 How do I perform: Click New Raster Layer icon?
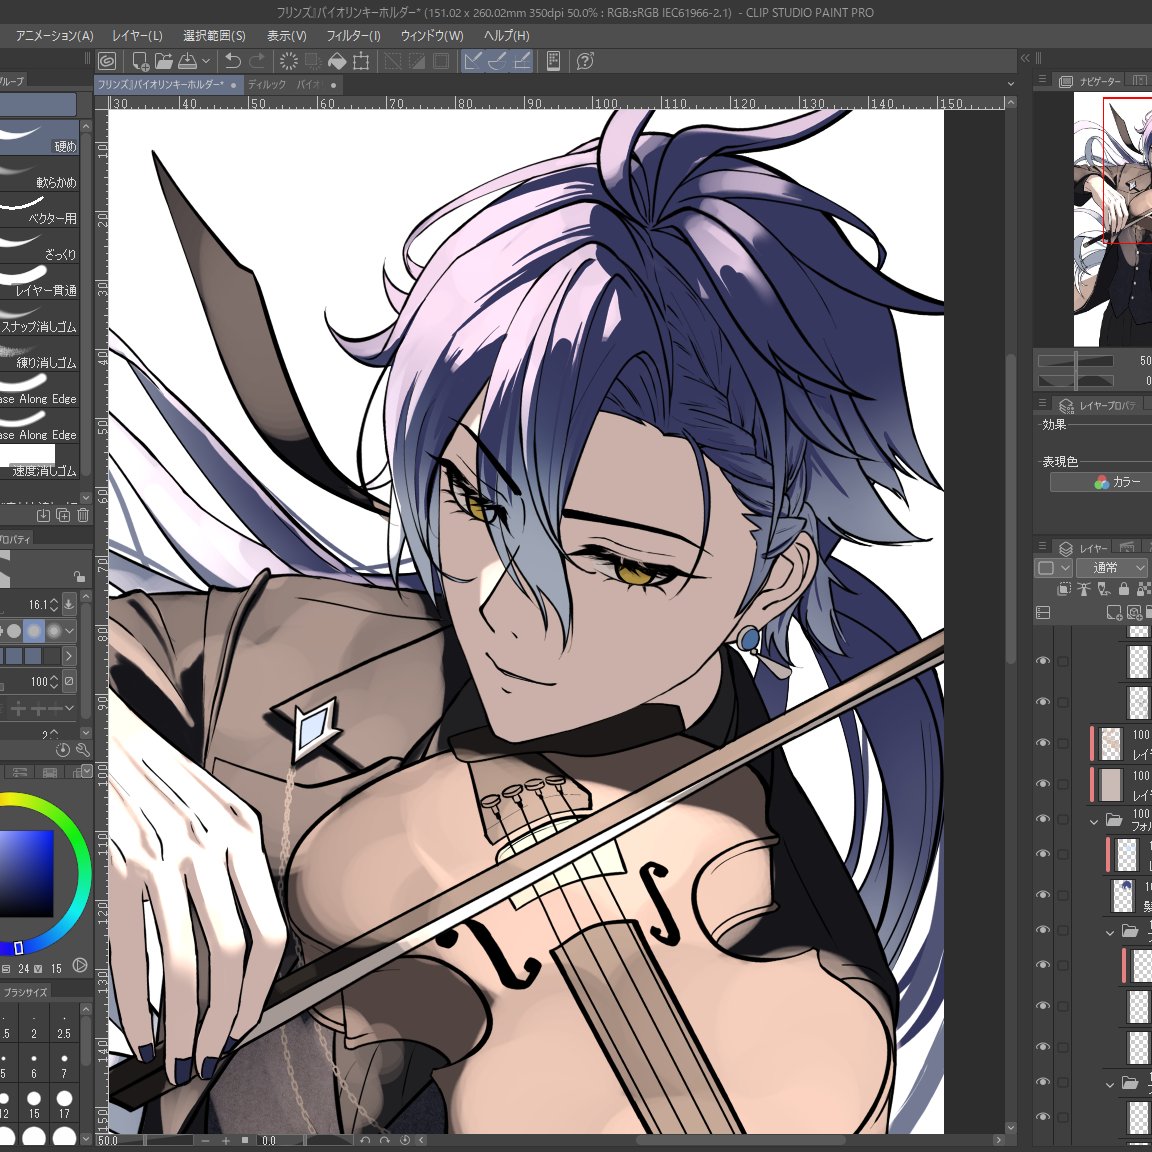1114,612
